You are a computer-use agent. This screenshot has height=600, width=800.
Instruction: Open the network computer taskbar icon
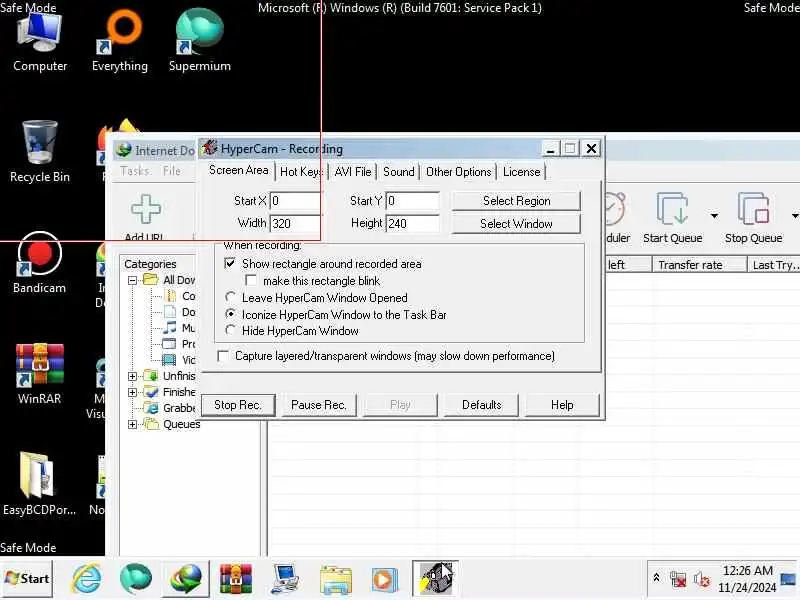pos(285,579)
